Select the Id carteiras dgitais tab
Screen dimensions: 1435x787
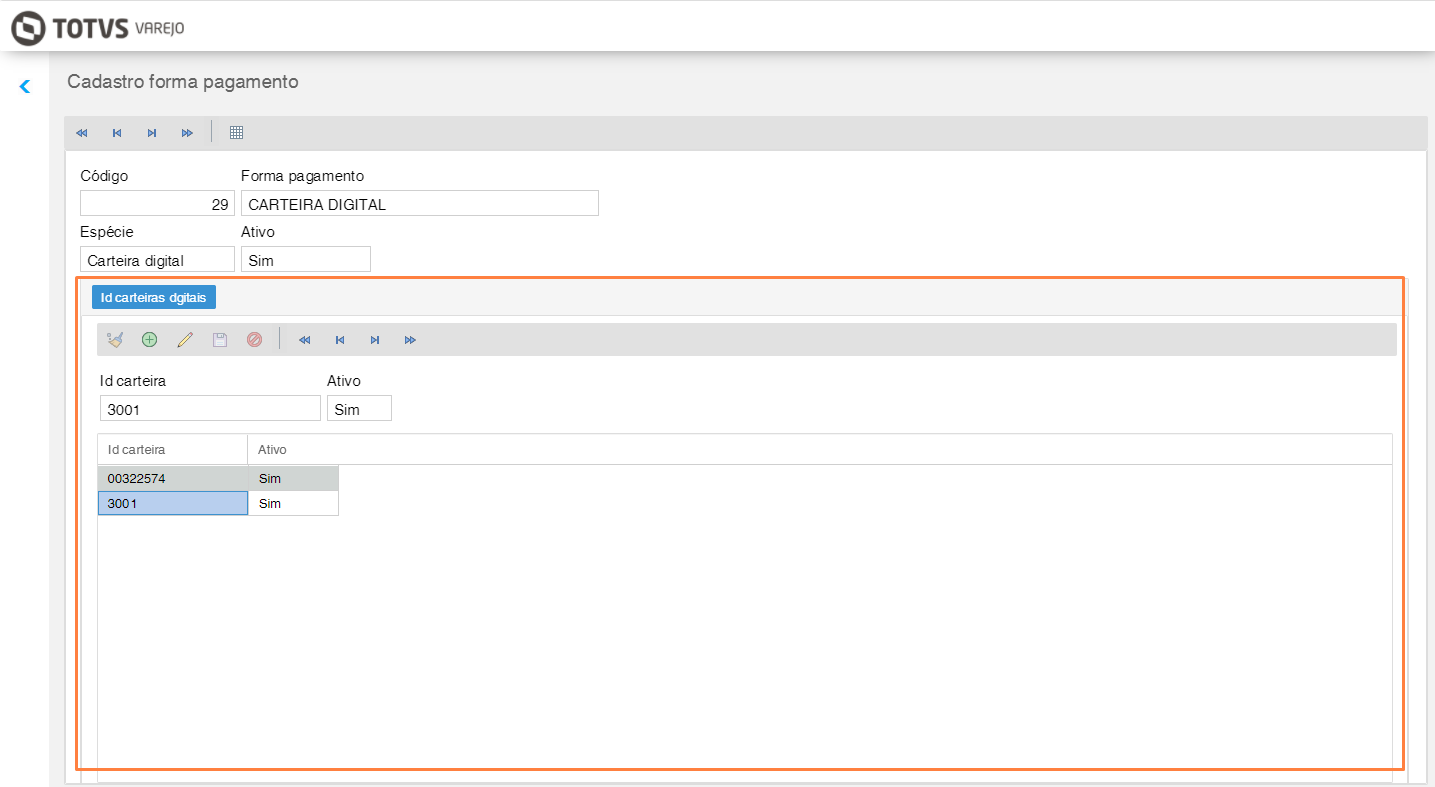154,298
